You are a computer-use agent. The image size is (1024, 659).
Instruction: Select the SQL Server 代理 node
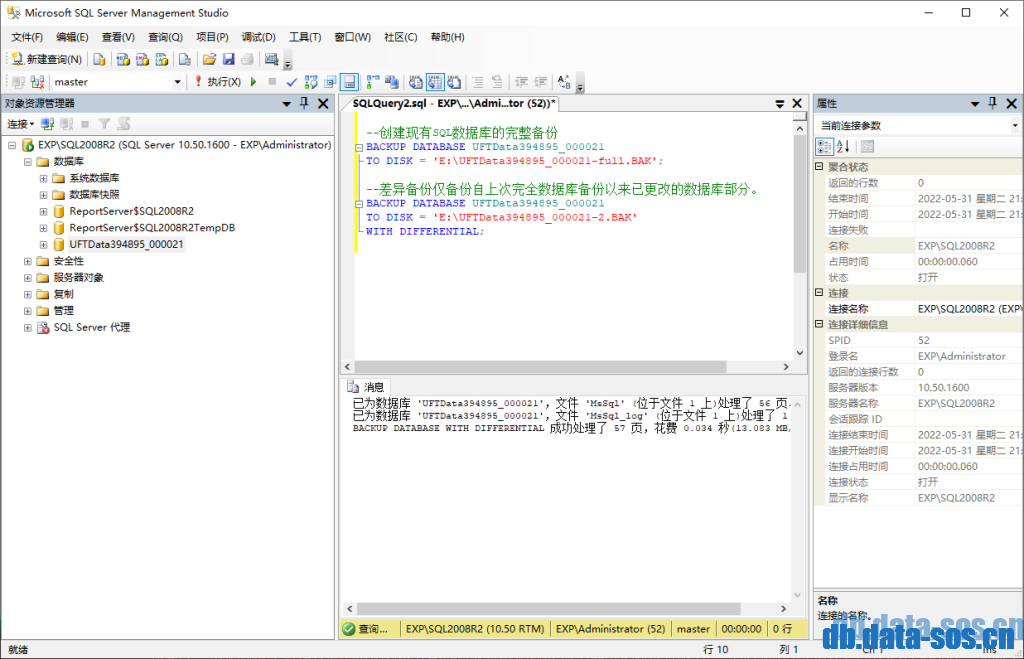point(91,327)
